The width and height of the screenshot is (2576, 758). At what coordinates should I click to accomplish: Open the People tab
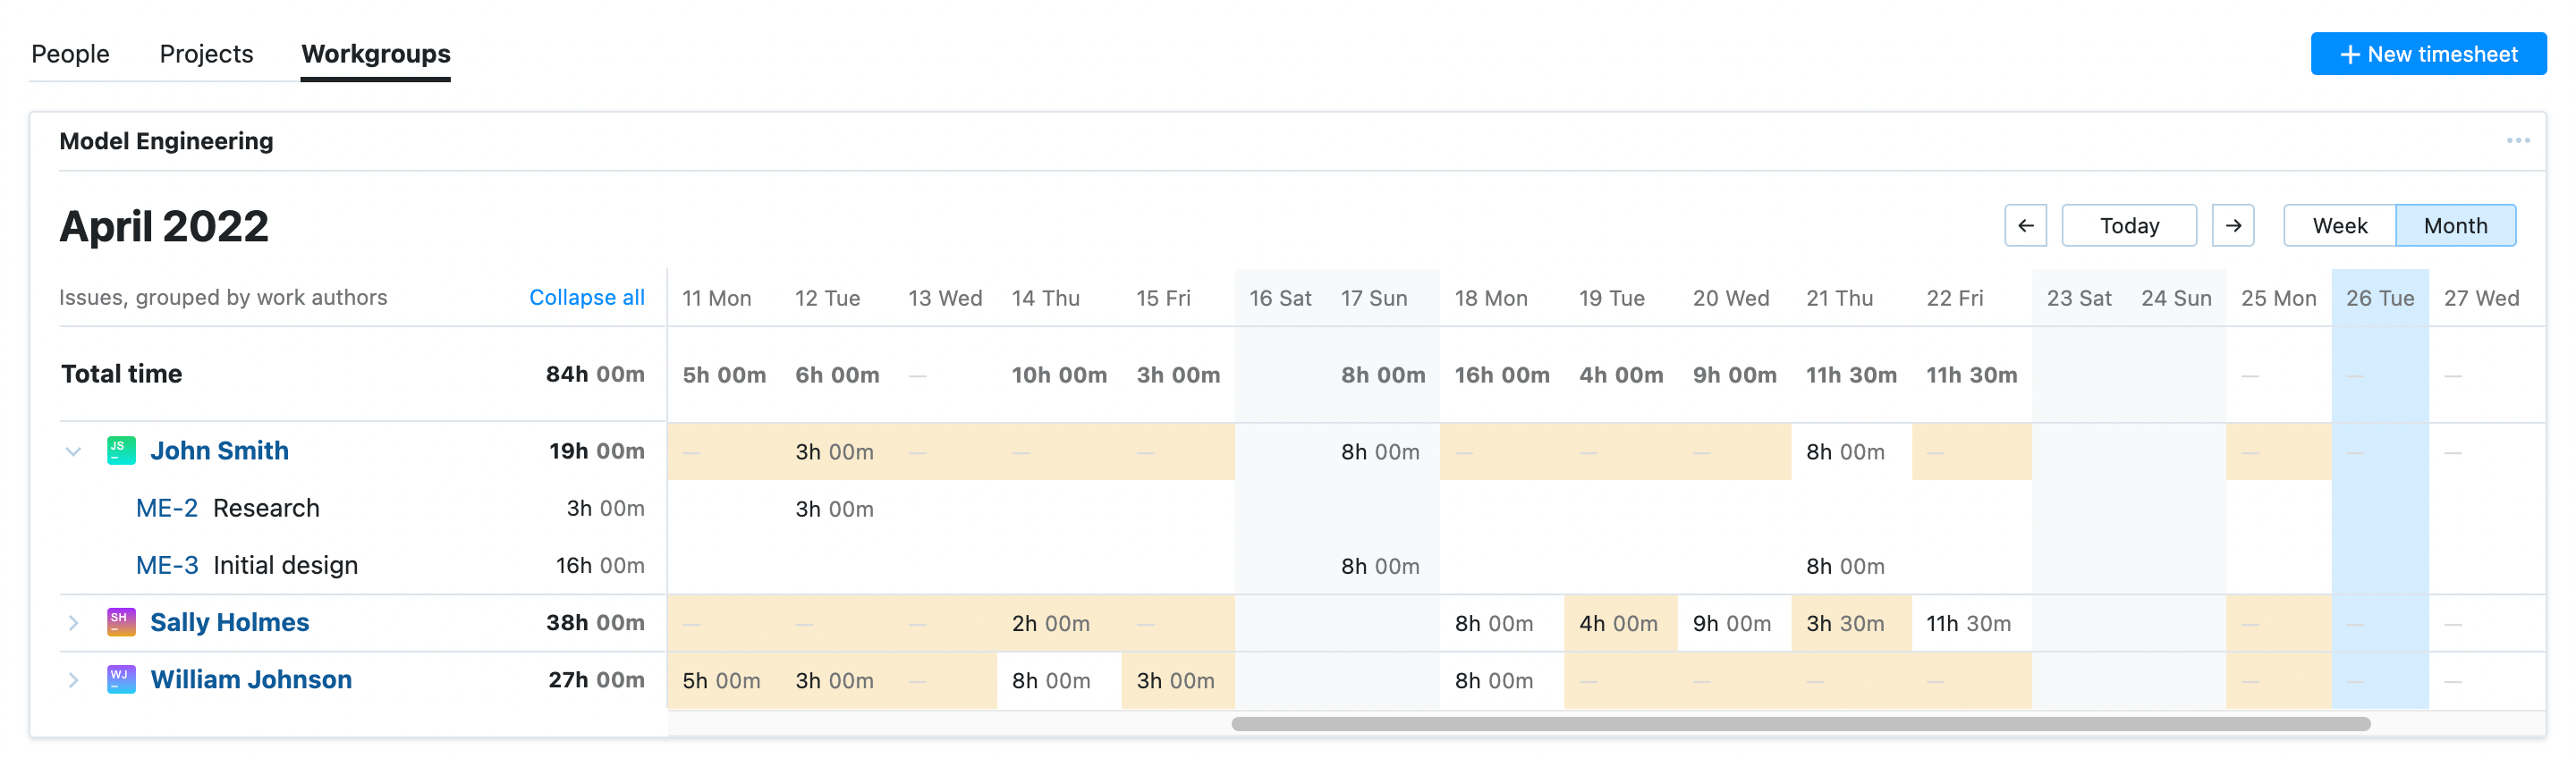click(70, 54)
